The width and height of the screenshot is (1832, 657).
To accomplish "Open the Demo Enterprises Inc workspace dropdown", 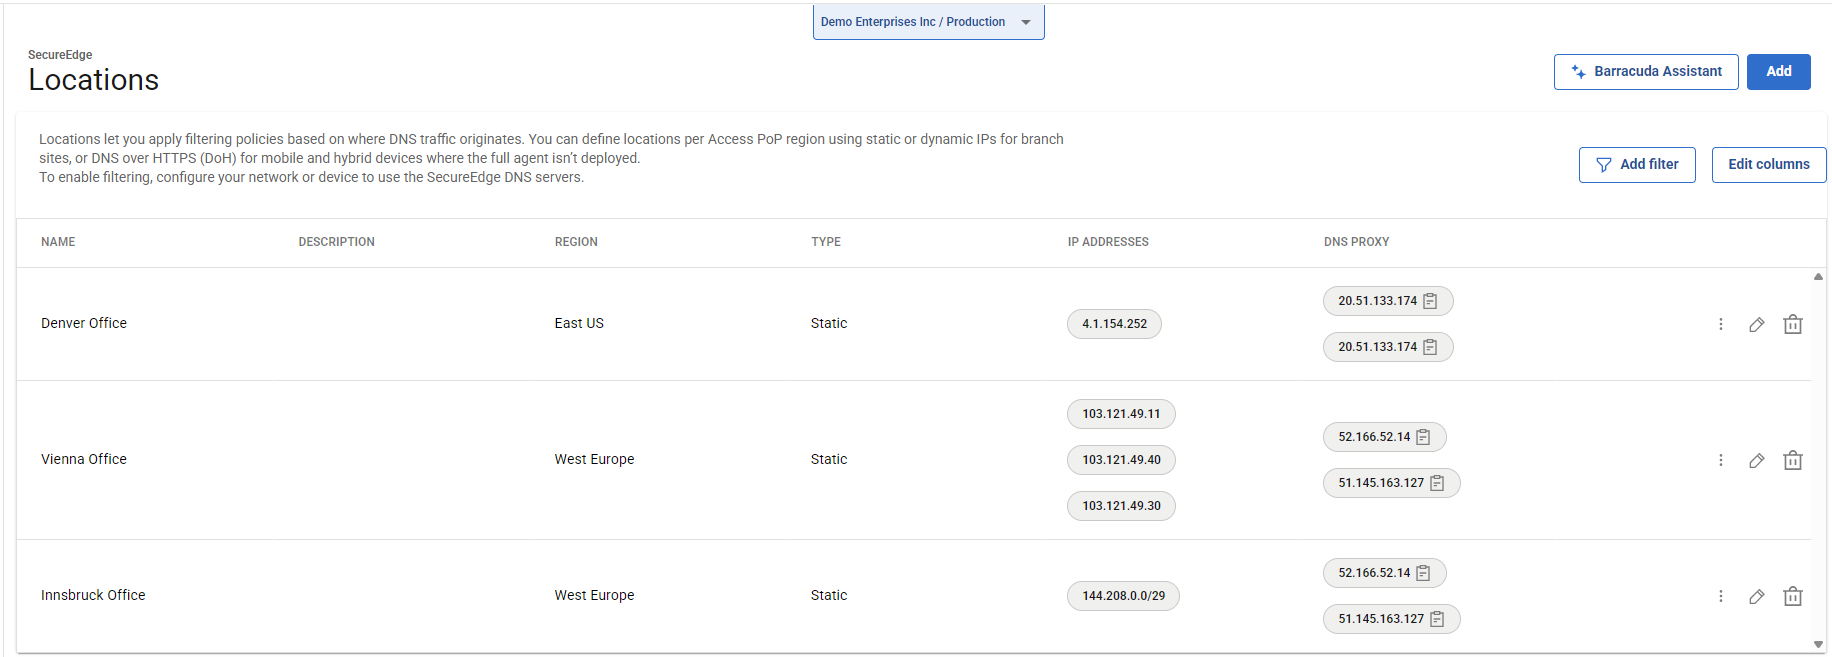I will click(927, 22).
